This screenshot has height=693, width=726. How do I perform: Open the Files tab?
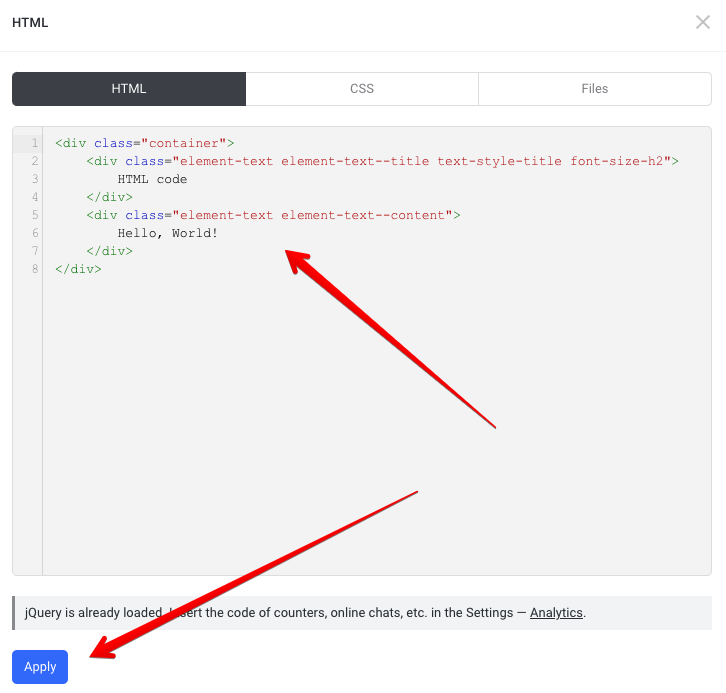pyautogui.click(x=594, y=89)
